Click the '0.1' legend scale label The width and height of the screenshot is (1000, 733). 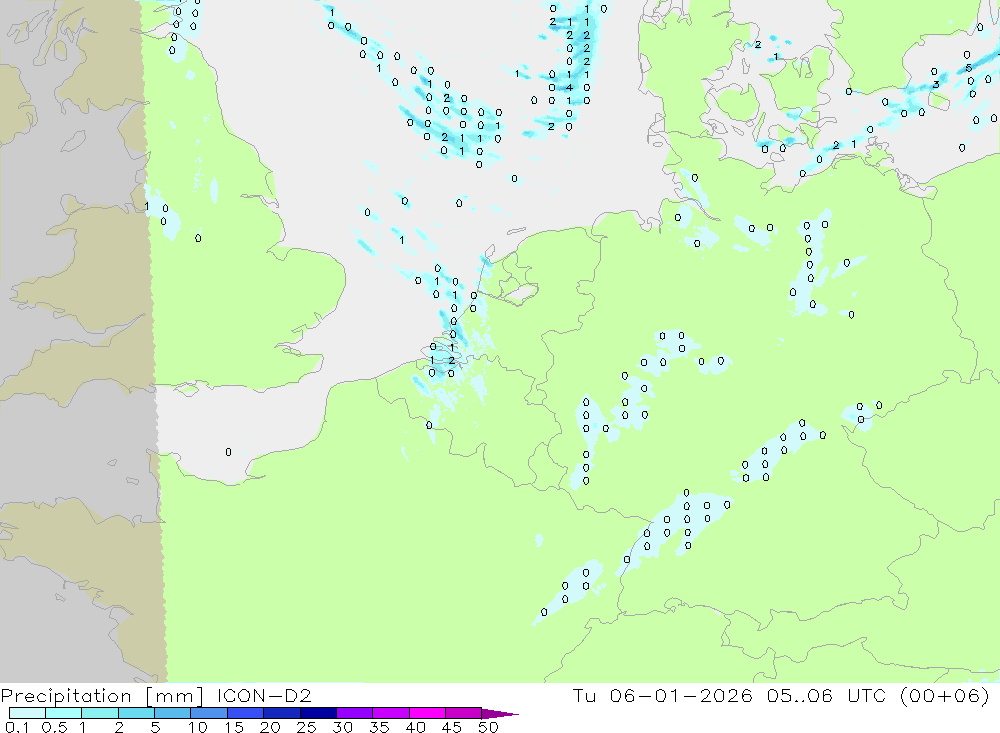coord(17,727)
